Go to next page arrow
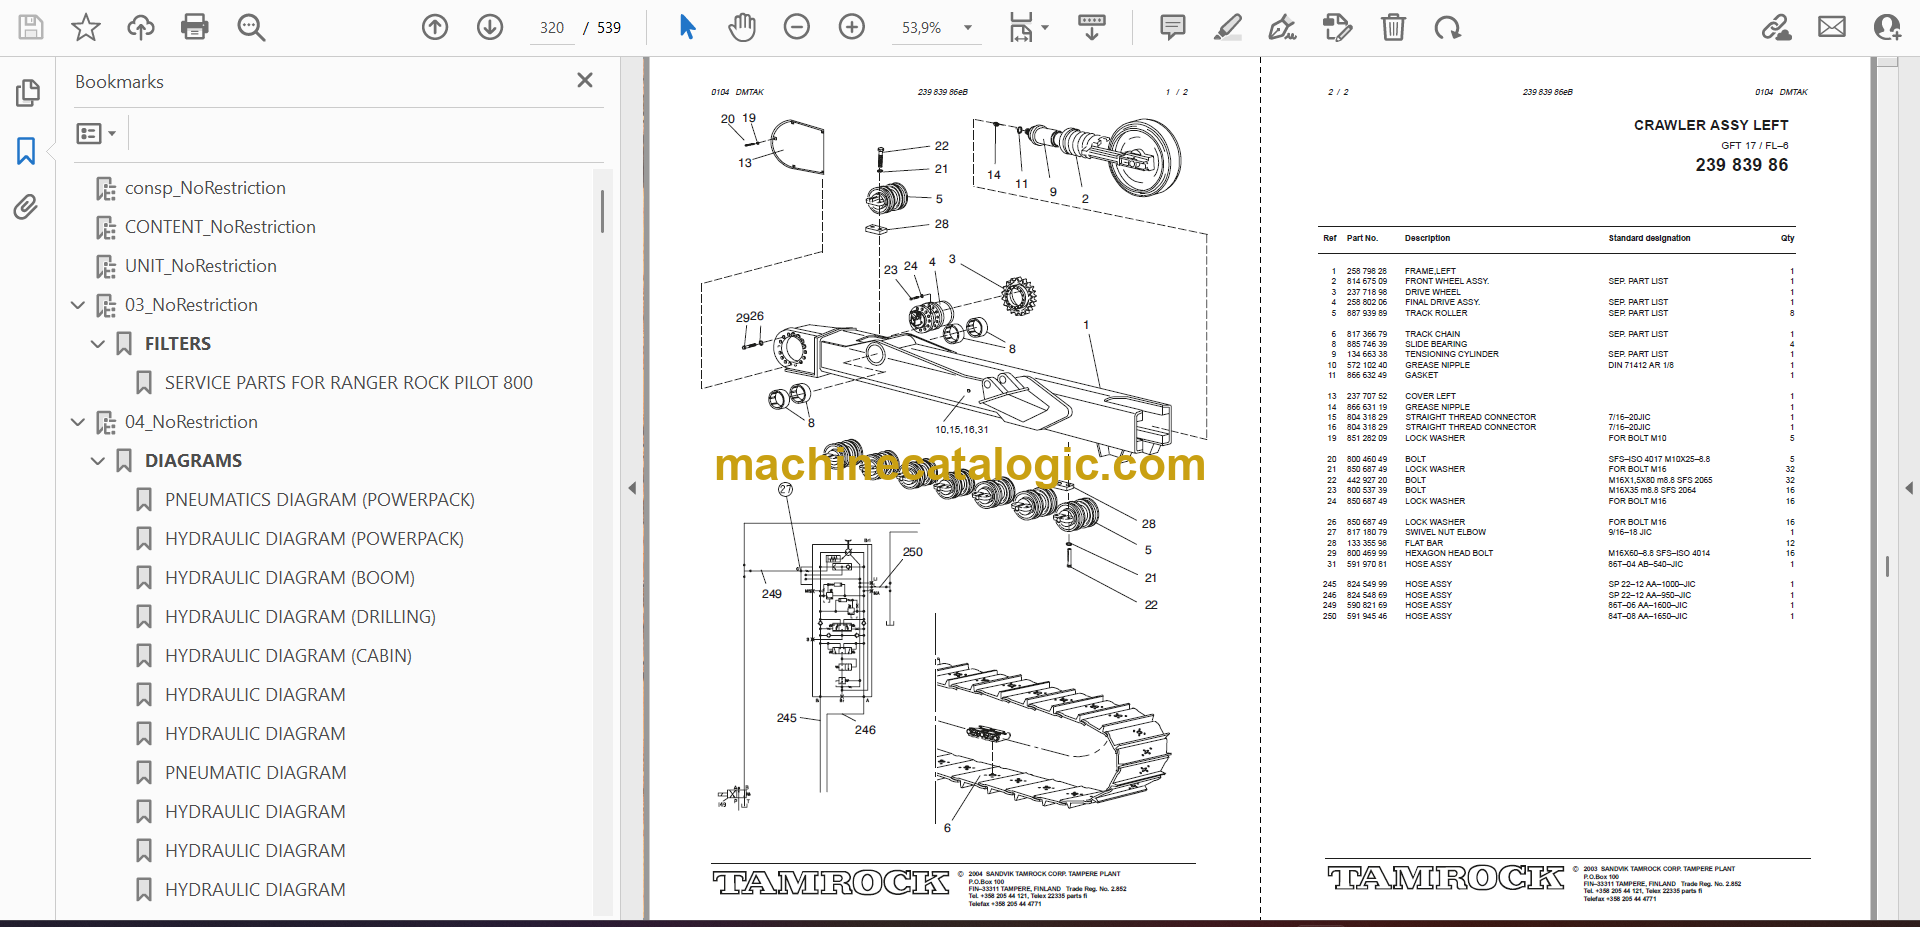Image resolution: width=1920 pixels, height=927 pixels. click(x=490, y=27)
